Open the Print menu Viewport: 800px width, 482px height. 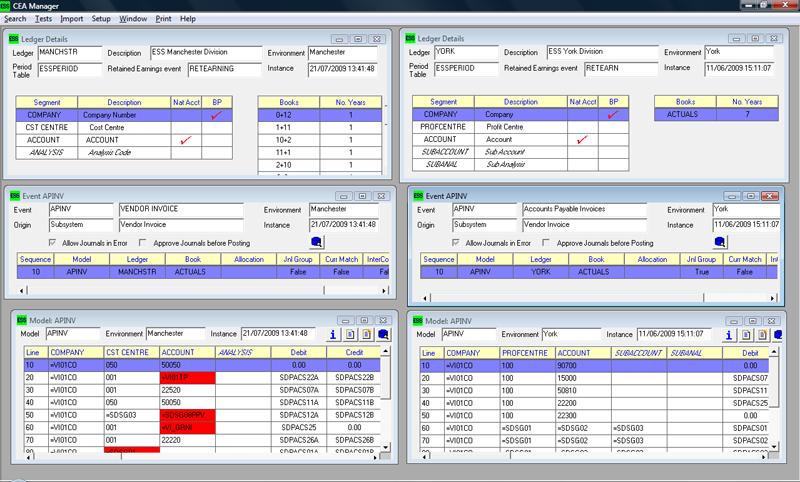pos(163,19)
